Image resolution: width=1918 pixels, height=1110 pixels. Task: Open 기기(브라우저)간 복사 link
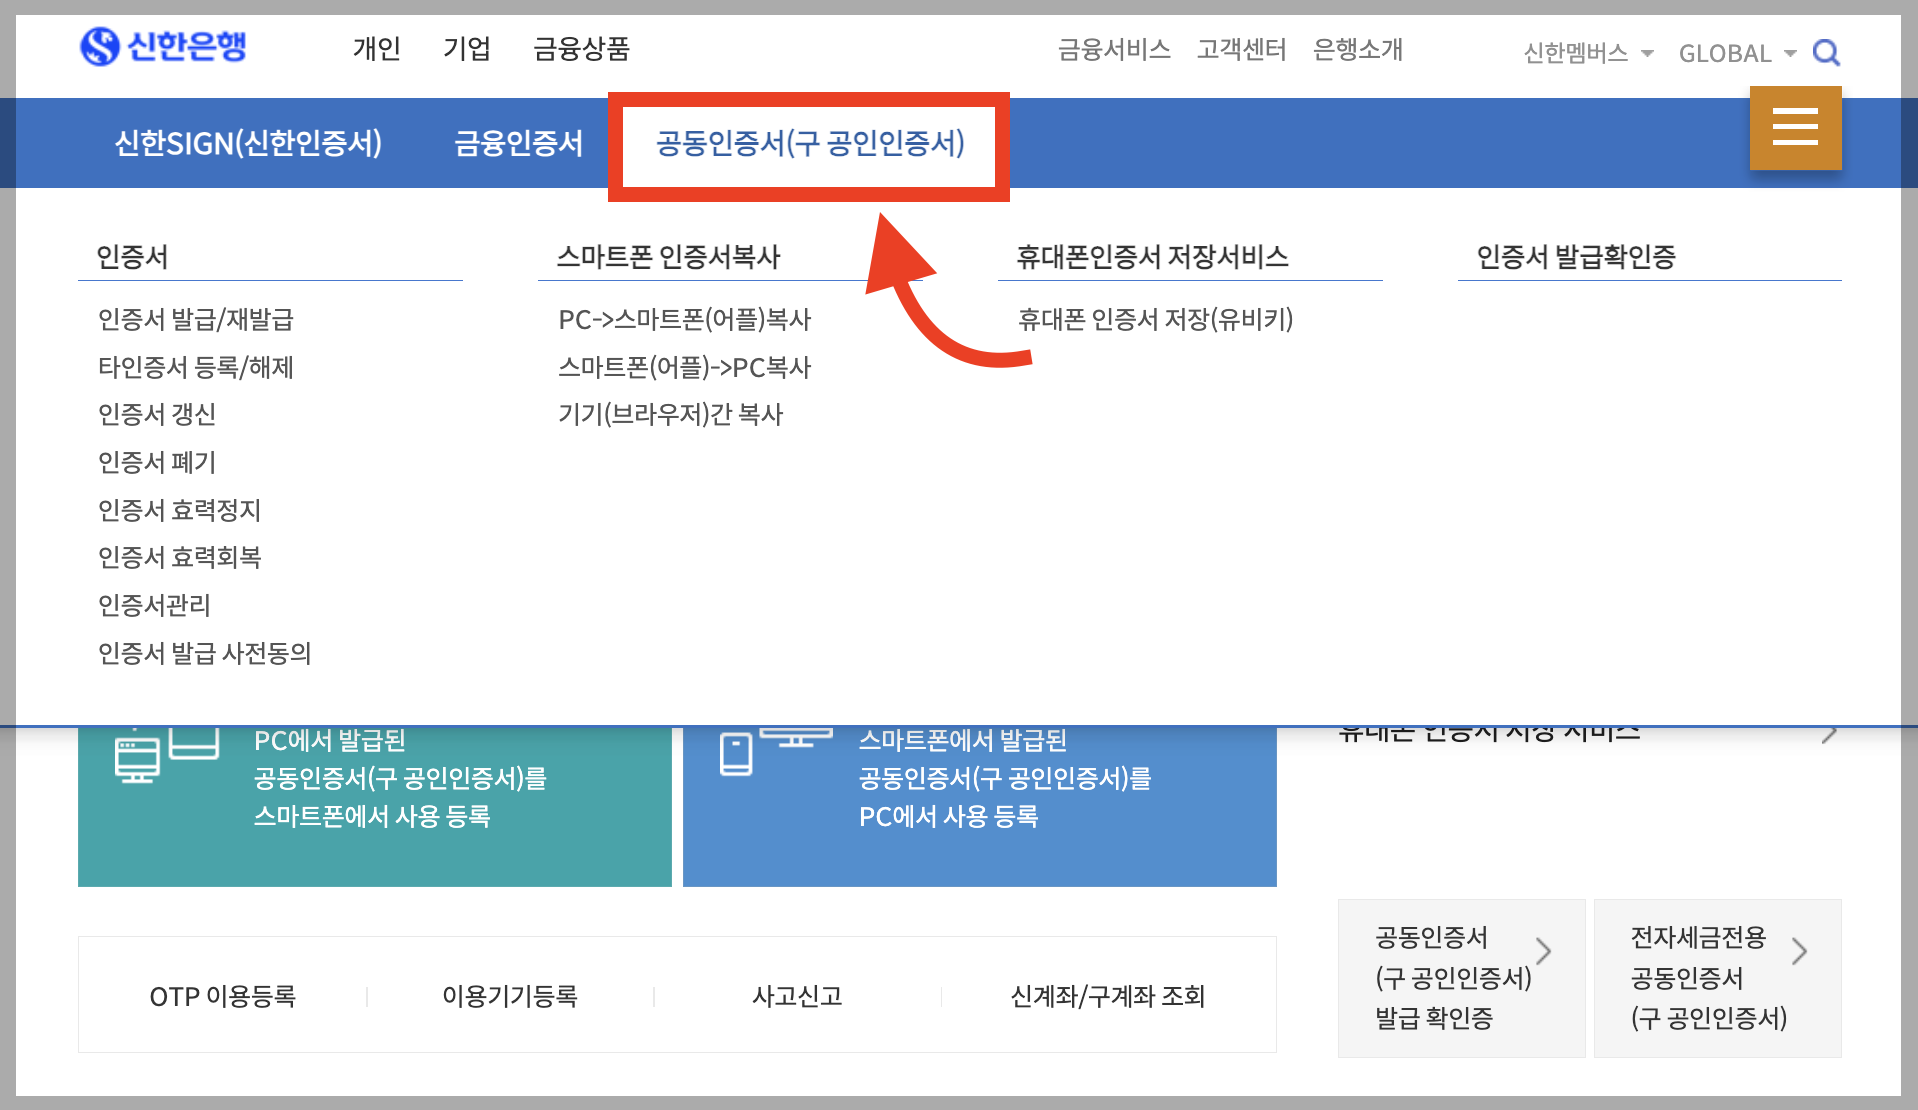tap(670, 414)
